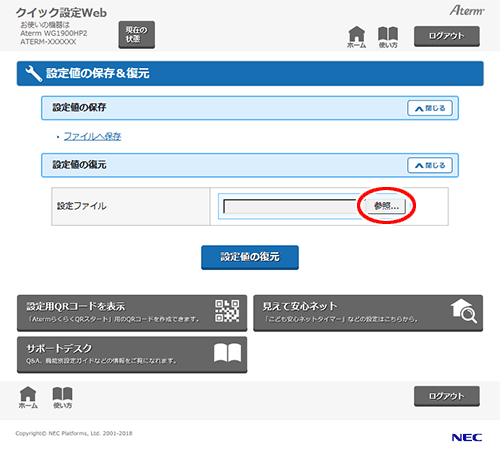Click the open book icon in サポートデスク

[x=227, y=353]
